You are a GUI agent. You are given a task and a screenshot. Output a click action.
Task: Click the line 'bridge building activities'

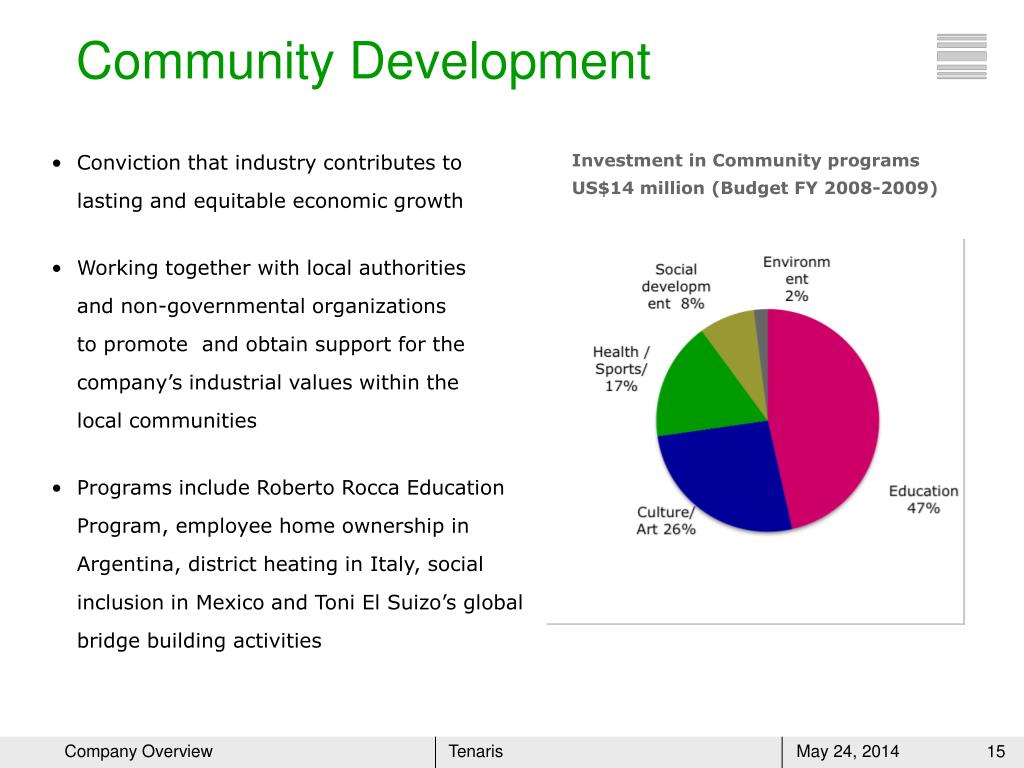coord(199,641)
